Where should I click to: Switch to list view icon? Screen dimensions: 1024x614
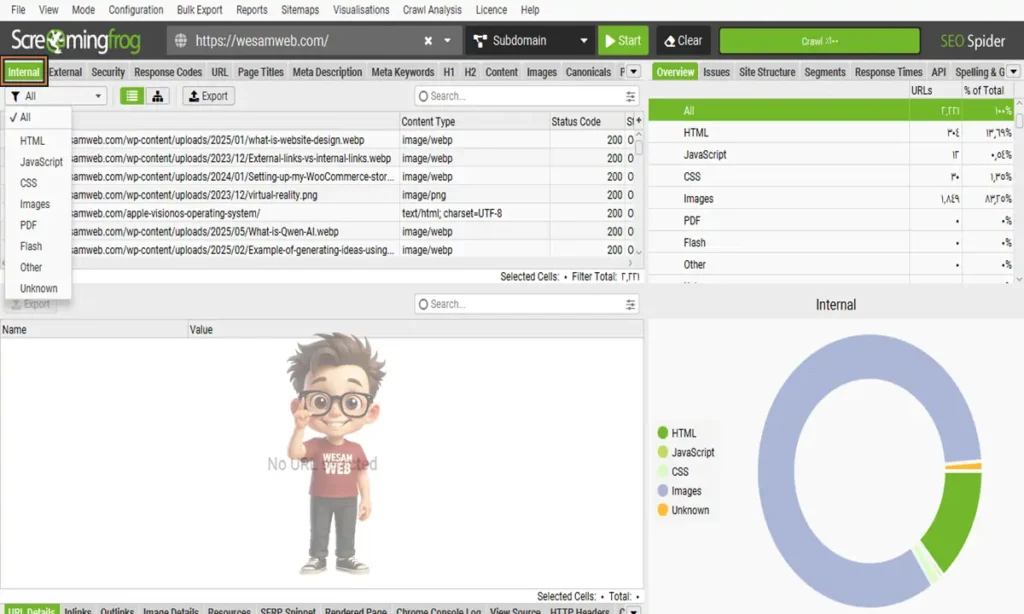click(x=132, y=96)
